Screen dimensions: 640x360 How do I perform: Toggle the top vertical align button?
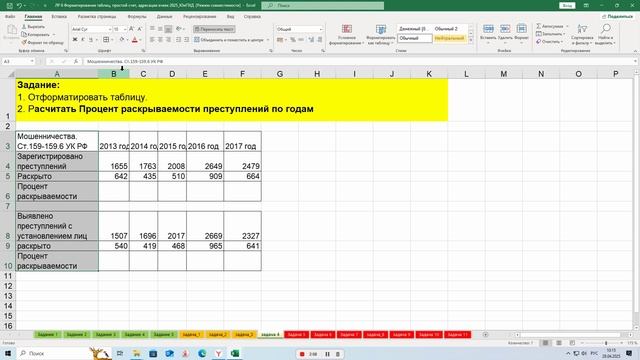(152, 29)
